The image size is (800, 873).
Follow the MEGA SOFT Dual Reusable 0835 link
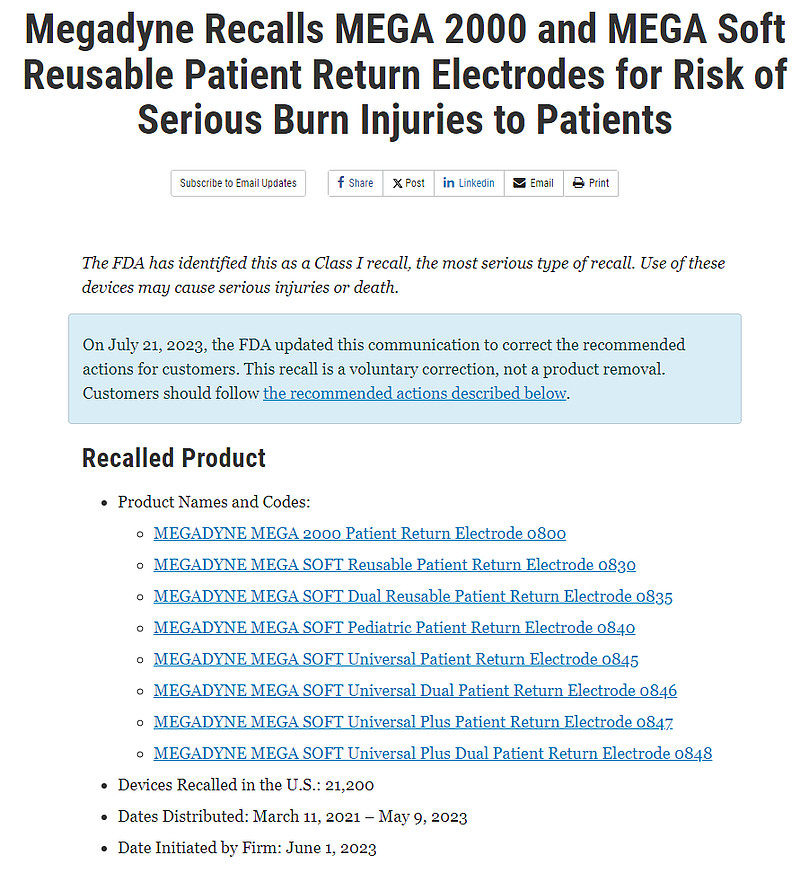coord(412,597)
